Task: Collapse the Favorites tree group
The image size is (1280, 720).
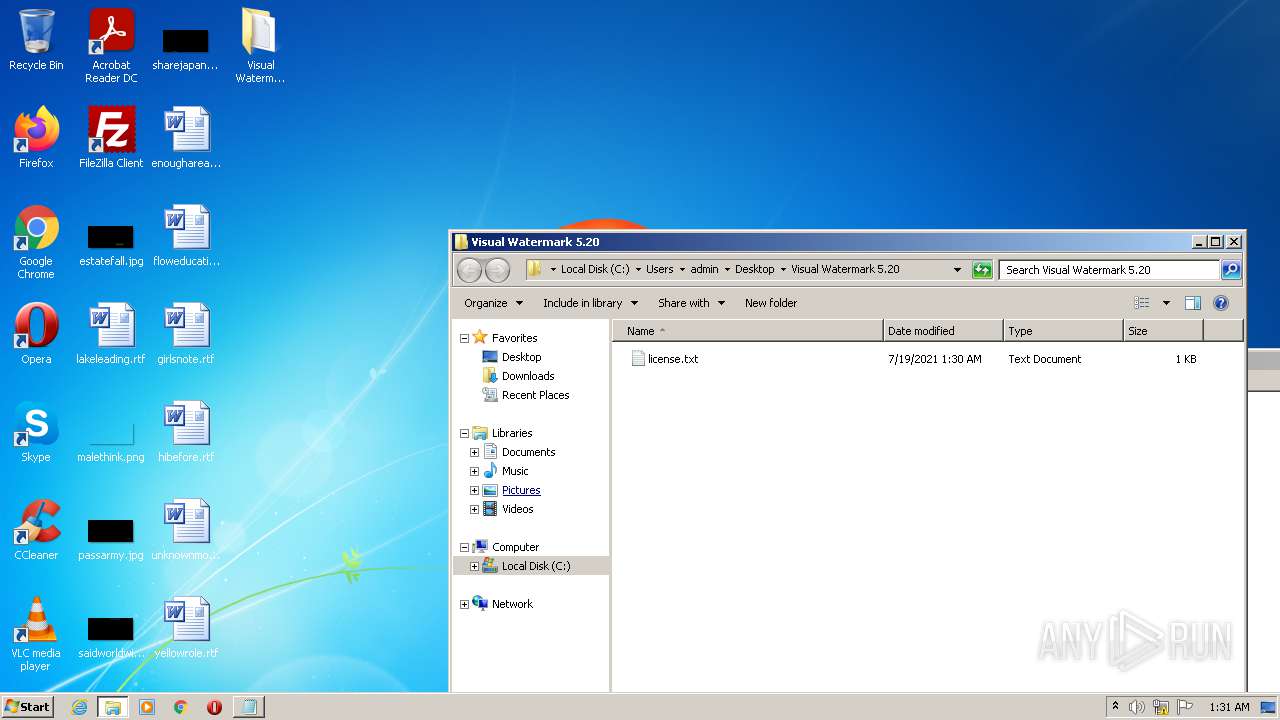Action: tap(464, 338)
